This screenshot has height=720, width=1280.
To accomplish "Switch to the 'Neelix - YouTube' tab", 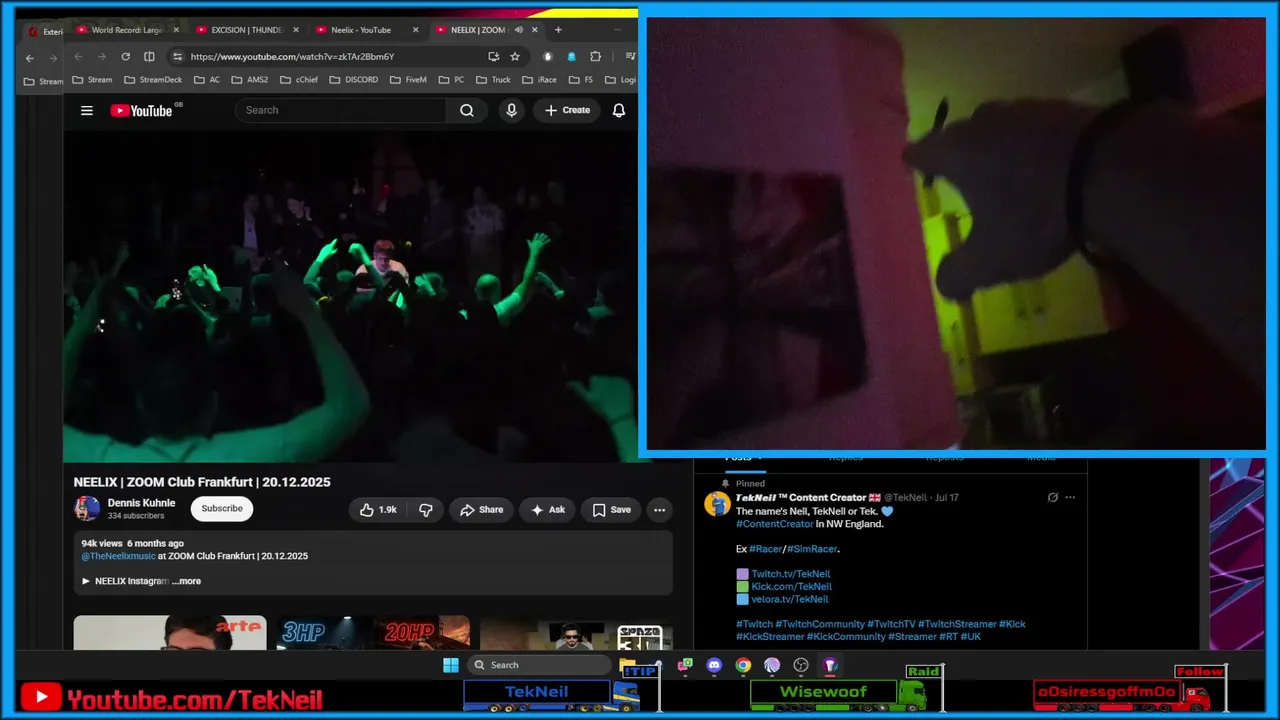I will coord(367,30).
